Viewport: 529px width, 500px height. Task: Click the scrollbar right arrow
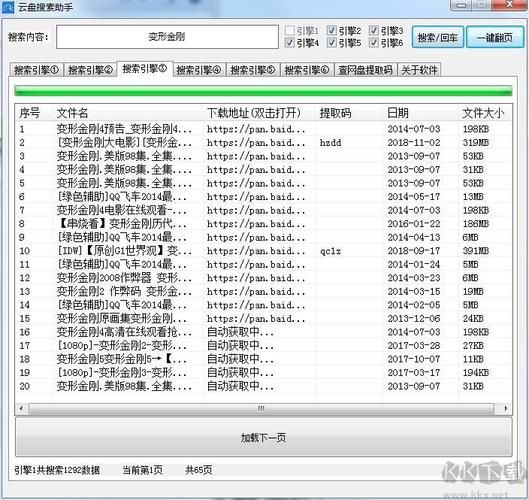point(505,409)
